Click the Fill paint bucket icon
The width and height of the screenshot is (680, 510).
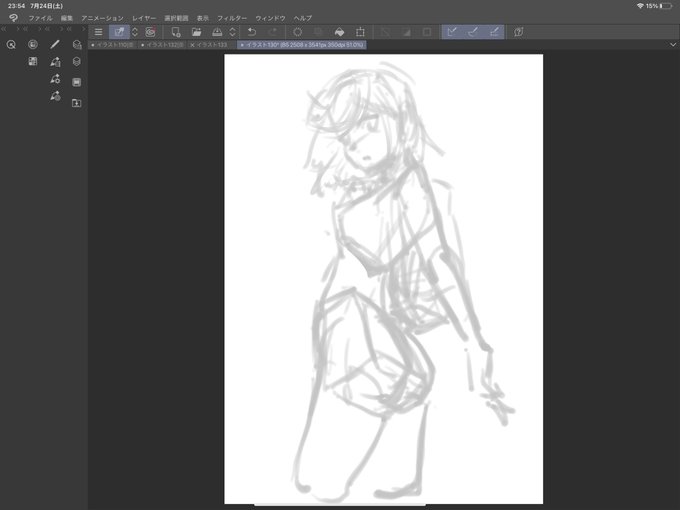[339, 32]
